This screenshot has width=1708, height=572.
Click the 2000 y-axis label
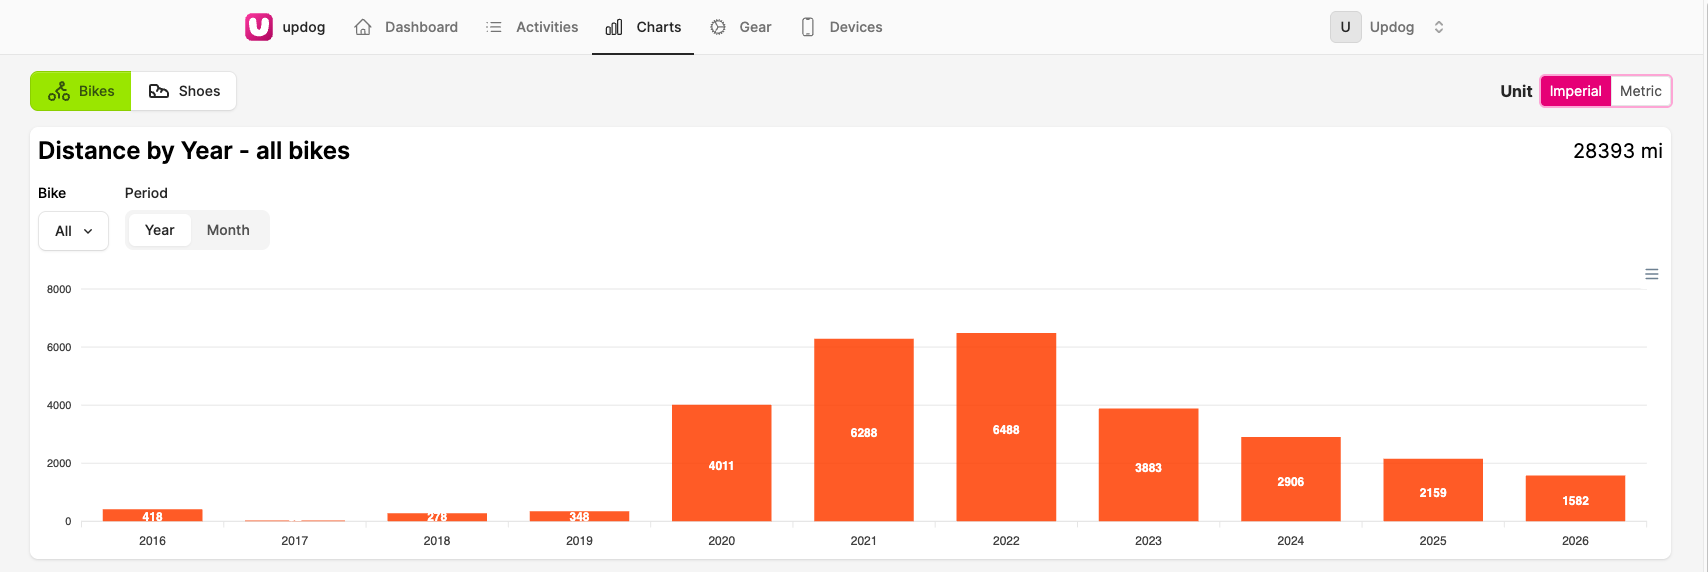click(59, 463)
